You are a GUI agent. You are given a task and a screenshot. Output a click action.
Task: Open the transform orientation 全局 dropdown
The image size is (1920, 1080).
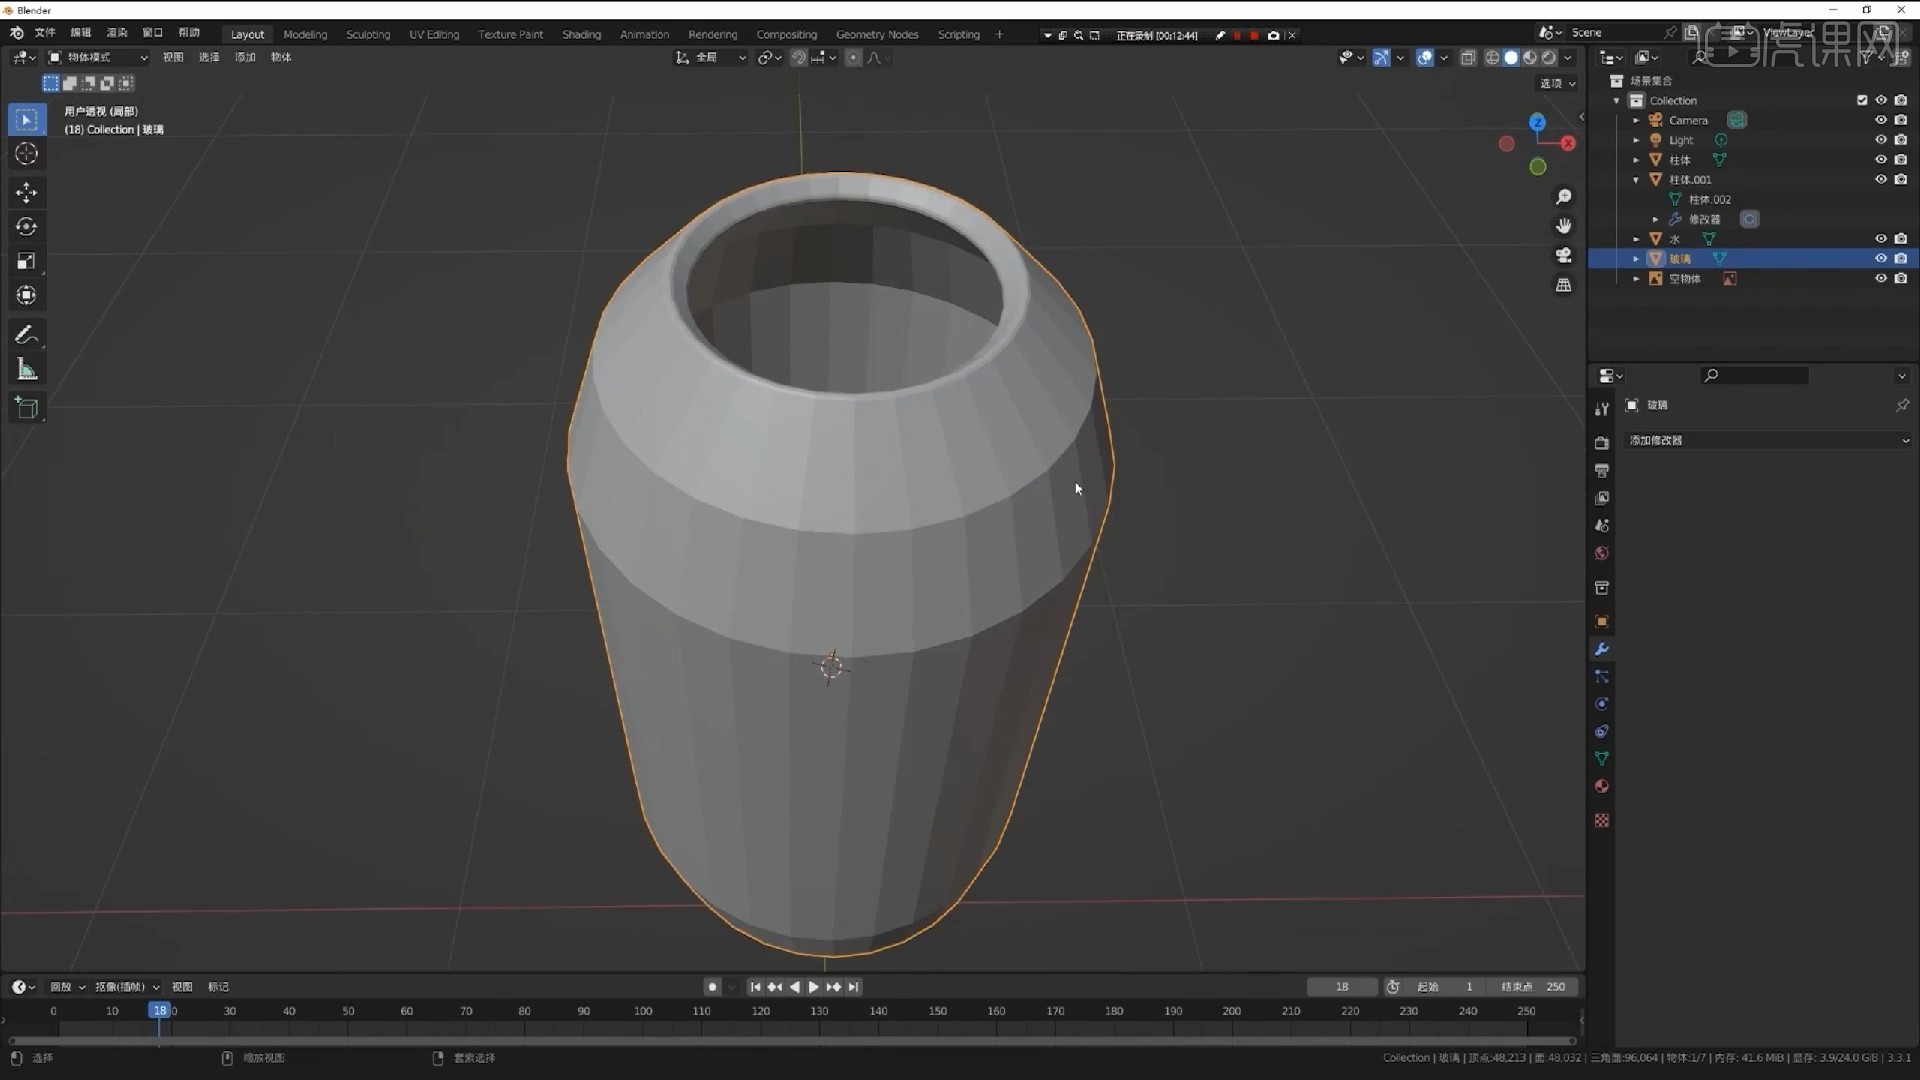click(x=711, y=58)
